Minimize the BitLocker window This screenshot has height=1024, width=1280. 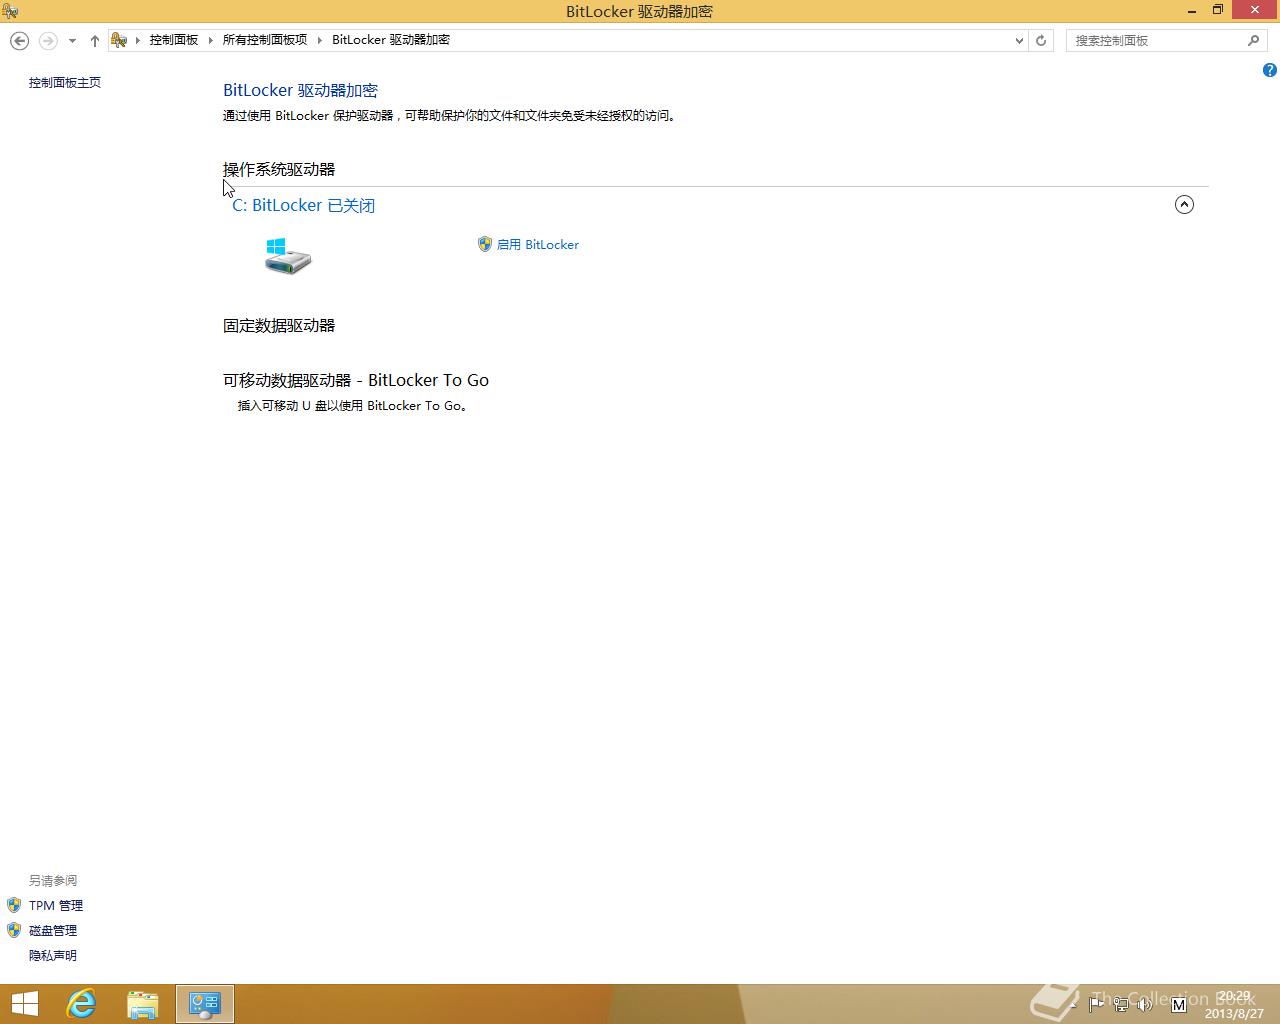point(1193,10)
